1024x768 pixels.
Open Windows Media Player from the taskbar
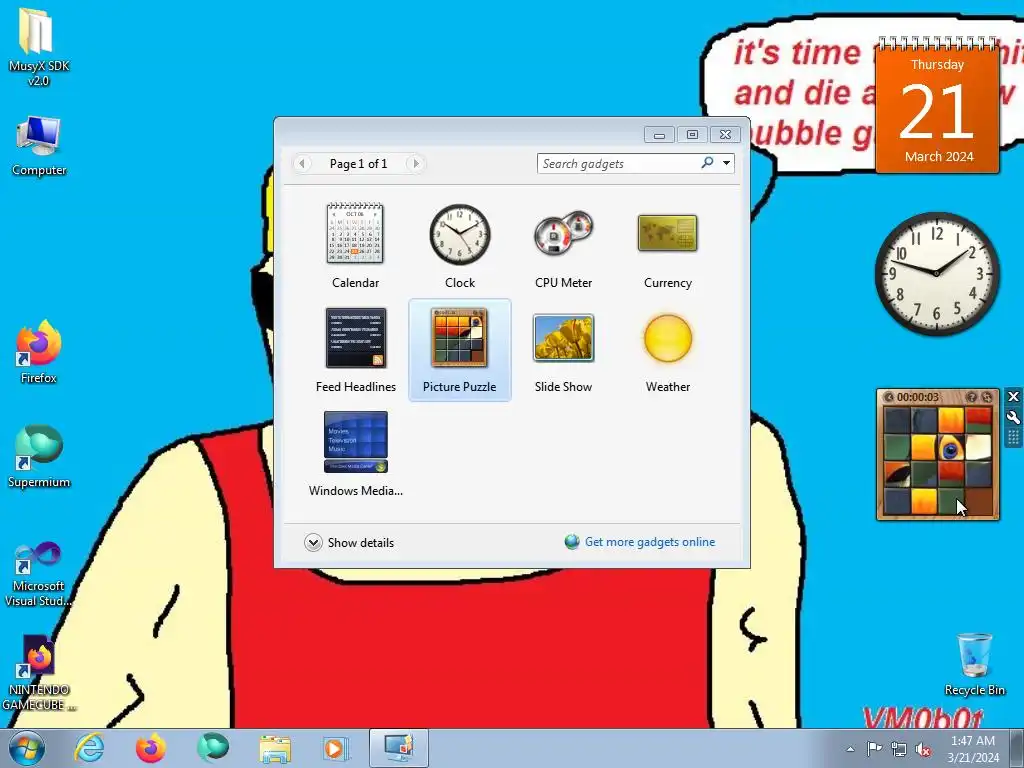coord(336,748)
